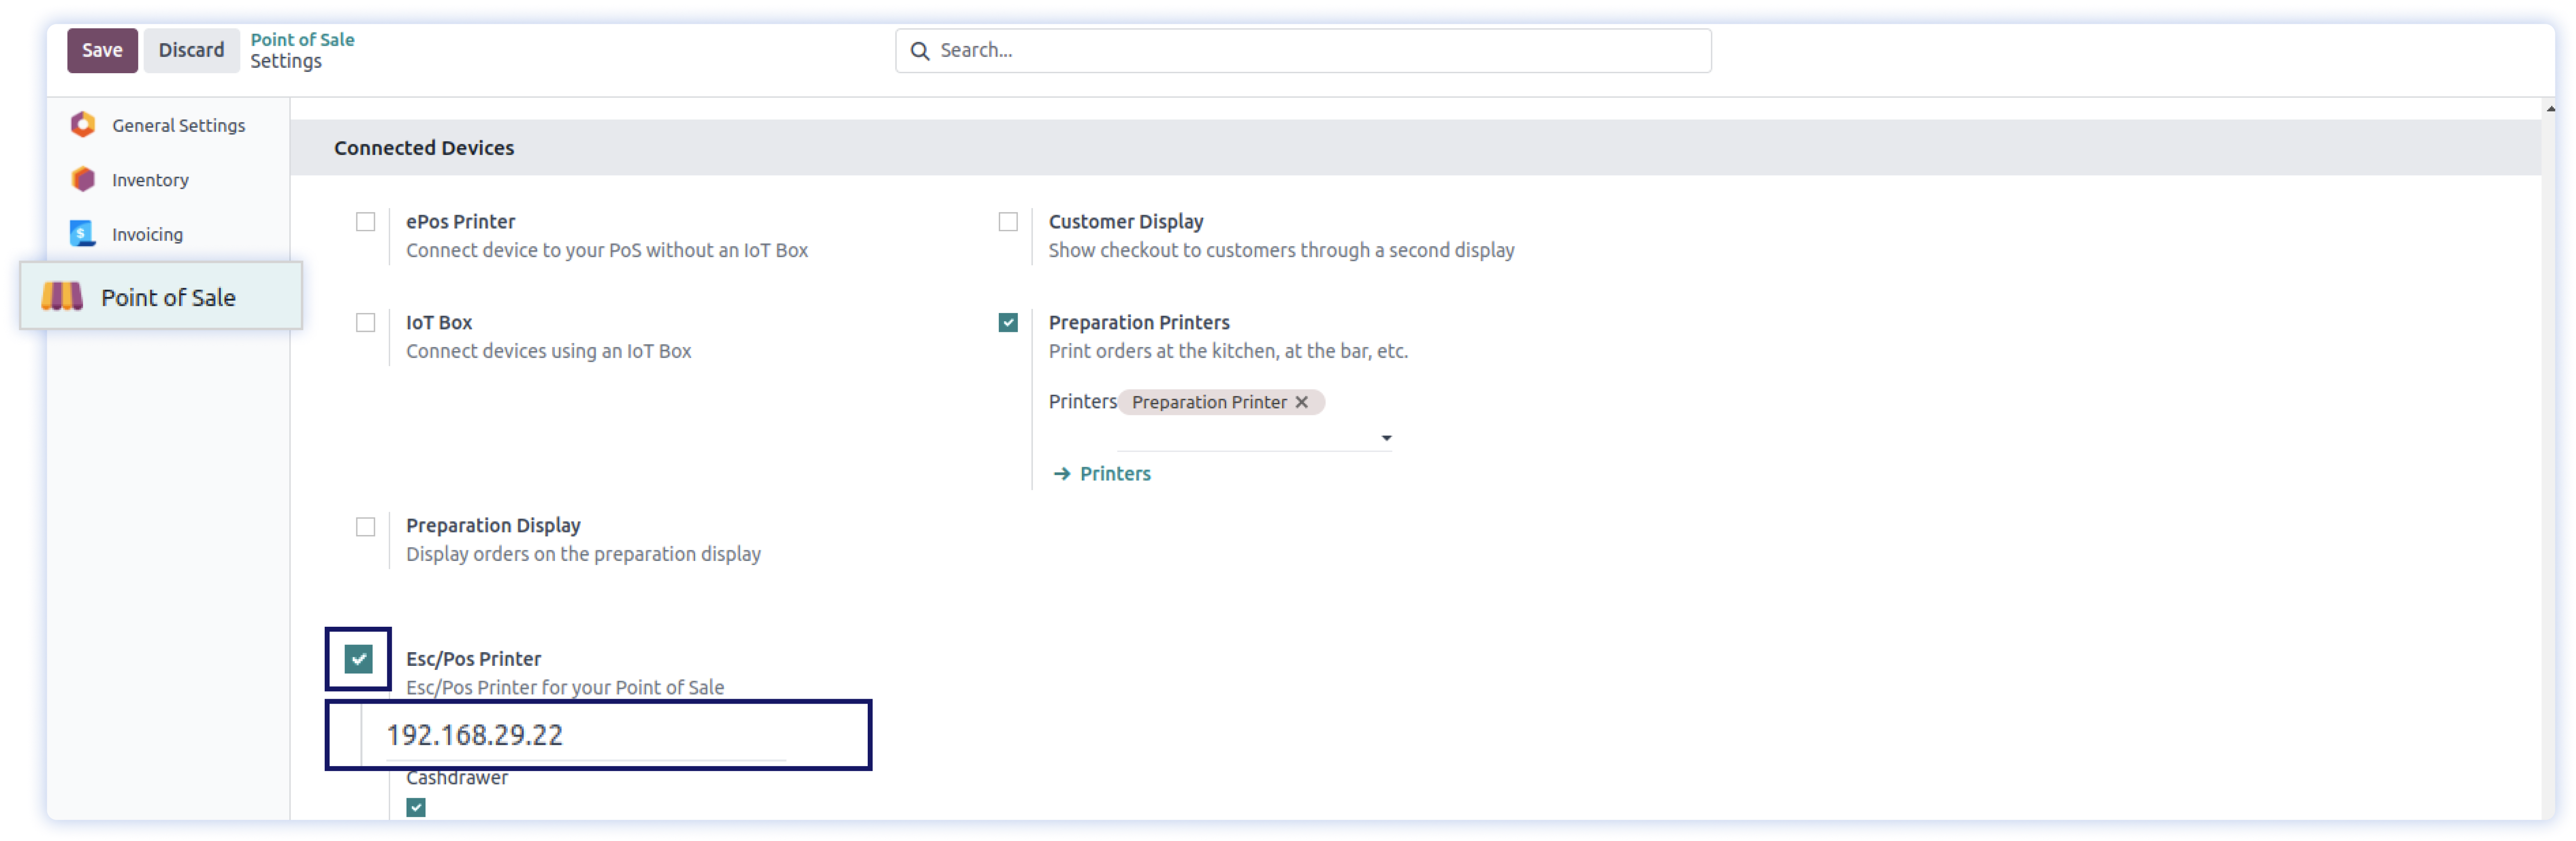Click the Invoicing app icon
Screen dimensions: 2576x841
83,234
